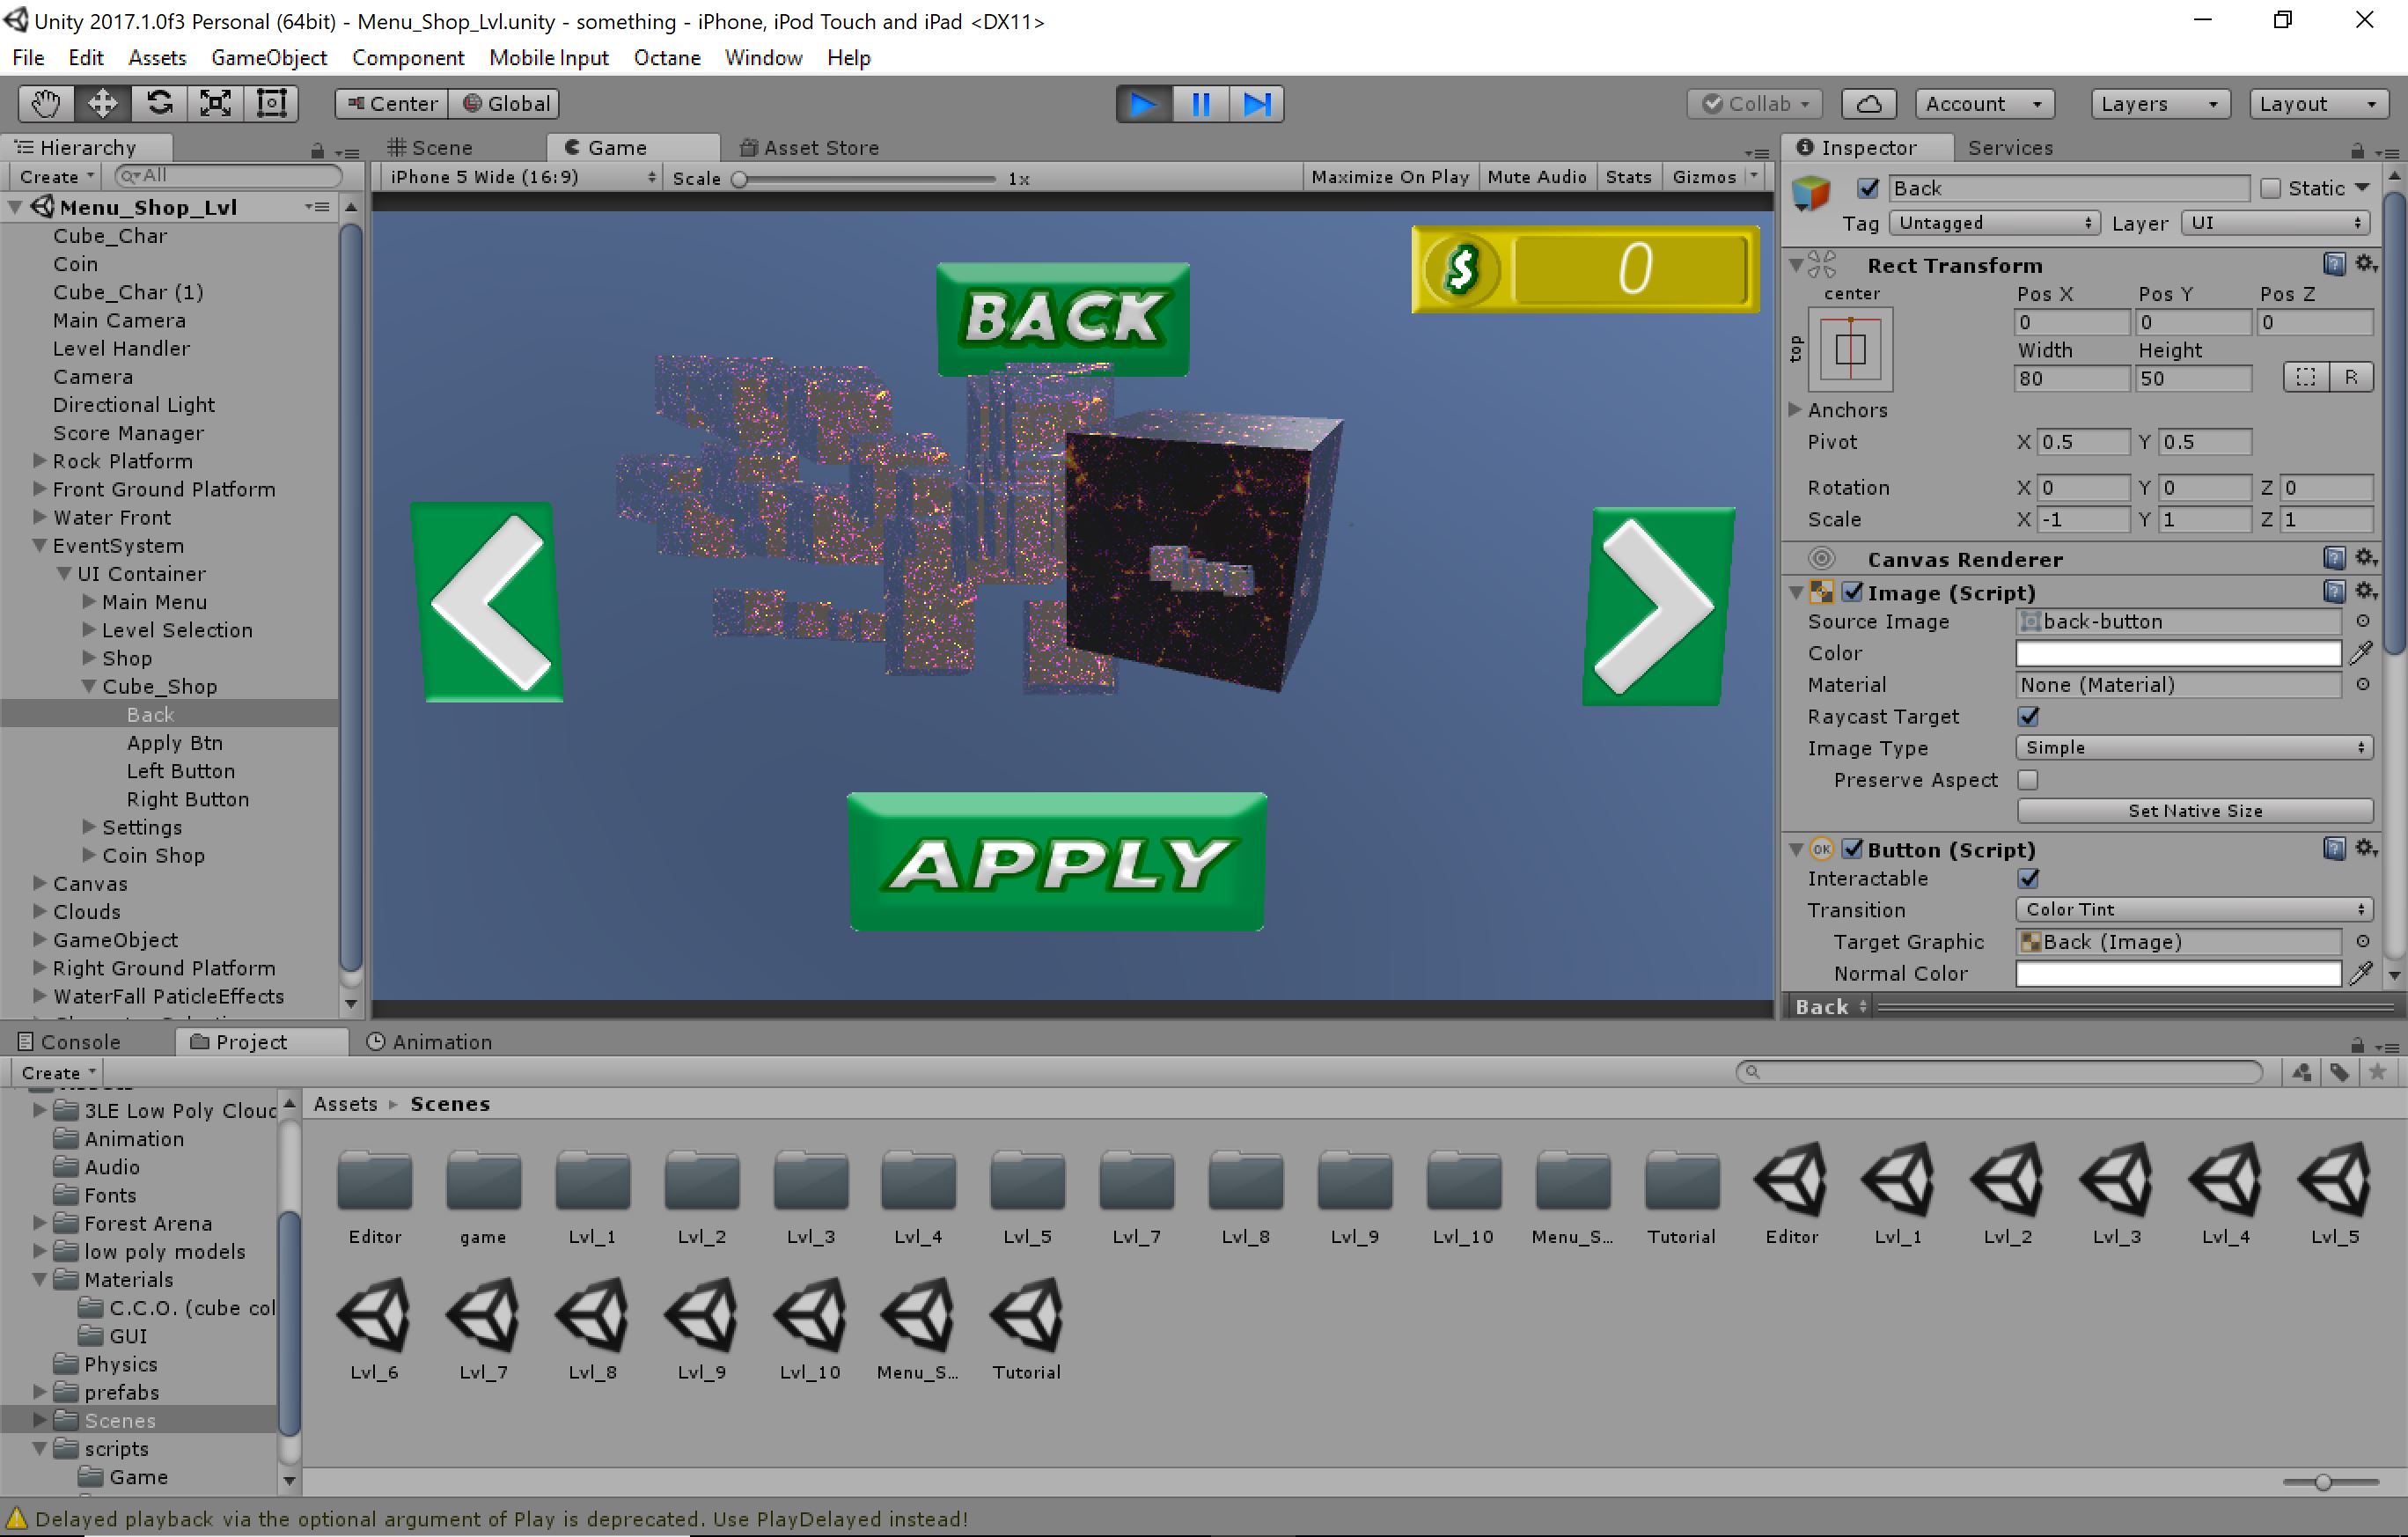Open the Assets menu
The image size is (2408, 1537).
(x=157, y=58)
